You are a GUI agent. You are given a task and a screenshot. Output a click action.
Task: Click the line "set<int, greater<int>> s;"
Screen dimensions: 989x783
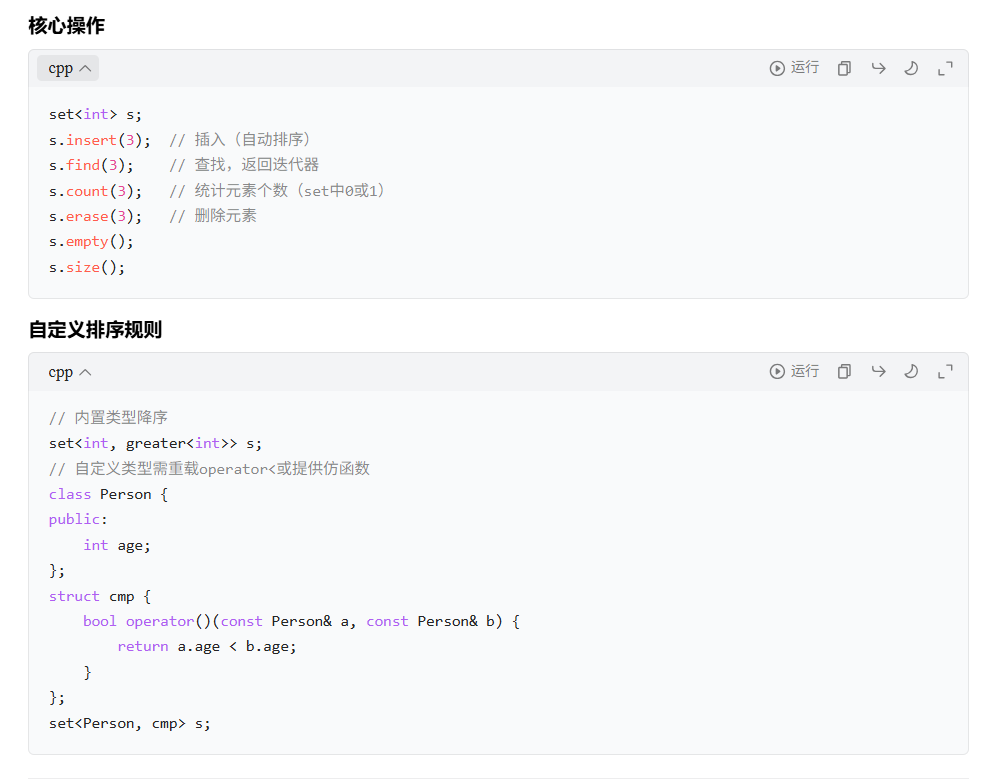click(155, 444)
